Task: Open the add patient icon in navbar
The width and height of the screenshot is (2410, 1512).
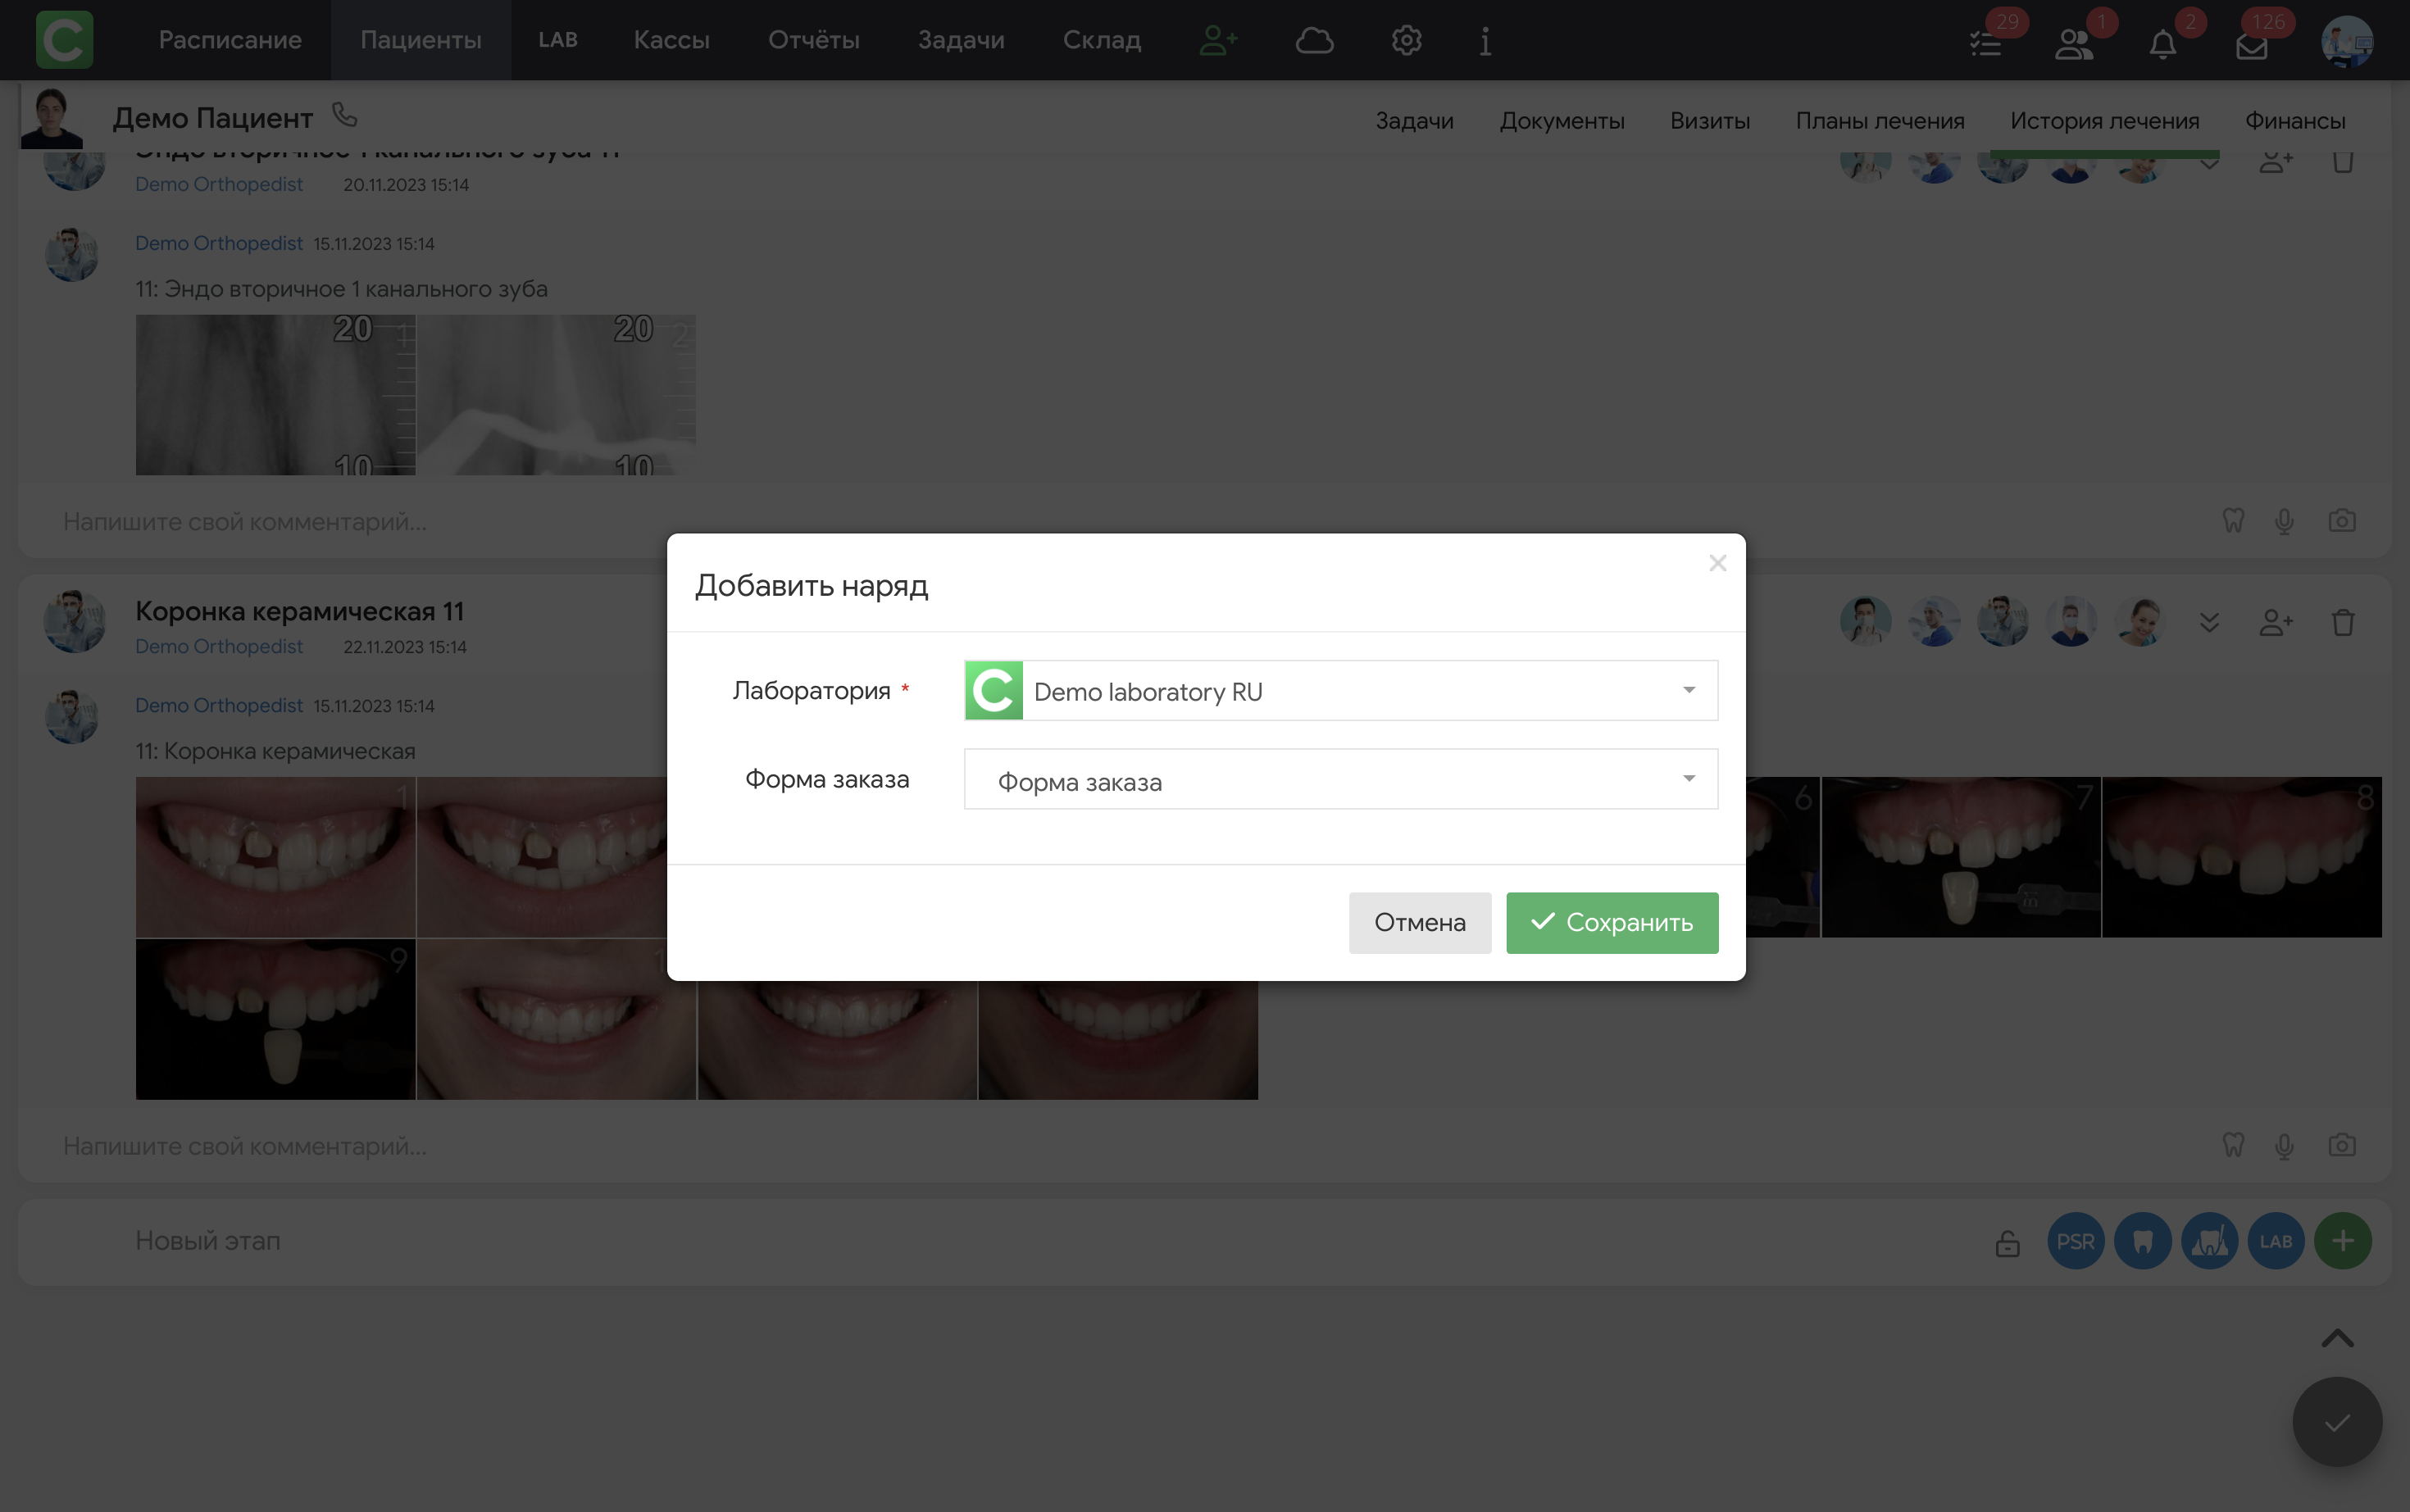Action: 1218,40
